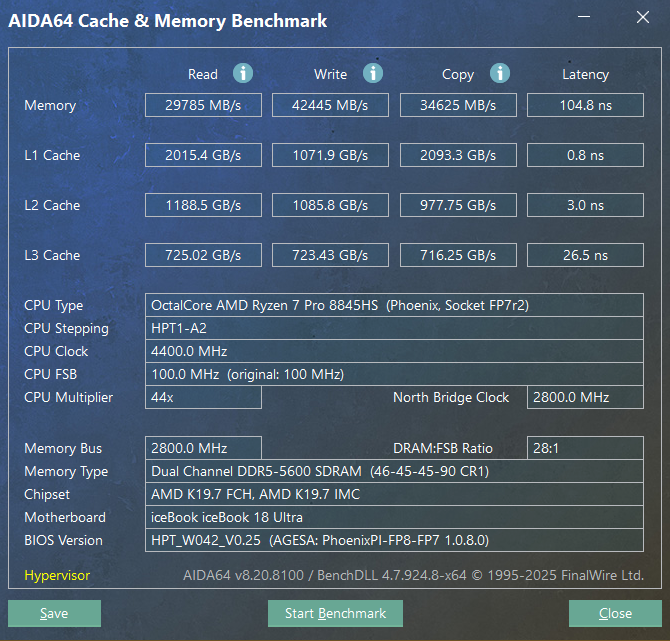The image size is (670, 641).
Task: Select L2 Cache write 1085.8 GB/s
Action: (330, 205)
